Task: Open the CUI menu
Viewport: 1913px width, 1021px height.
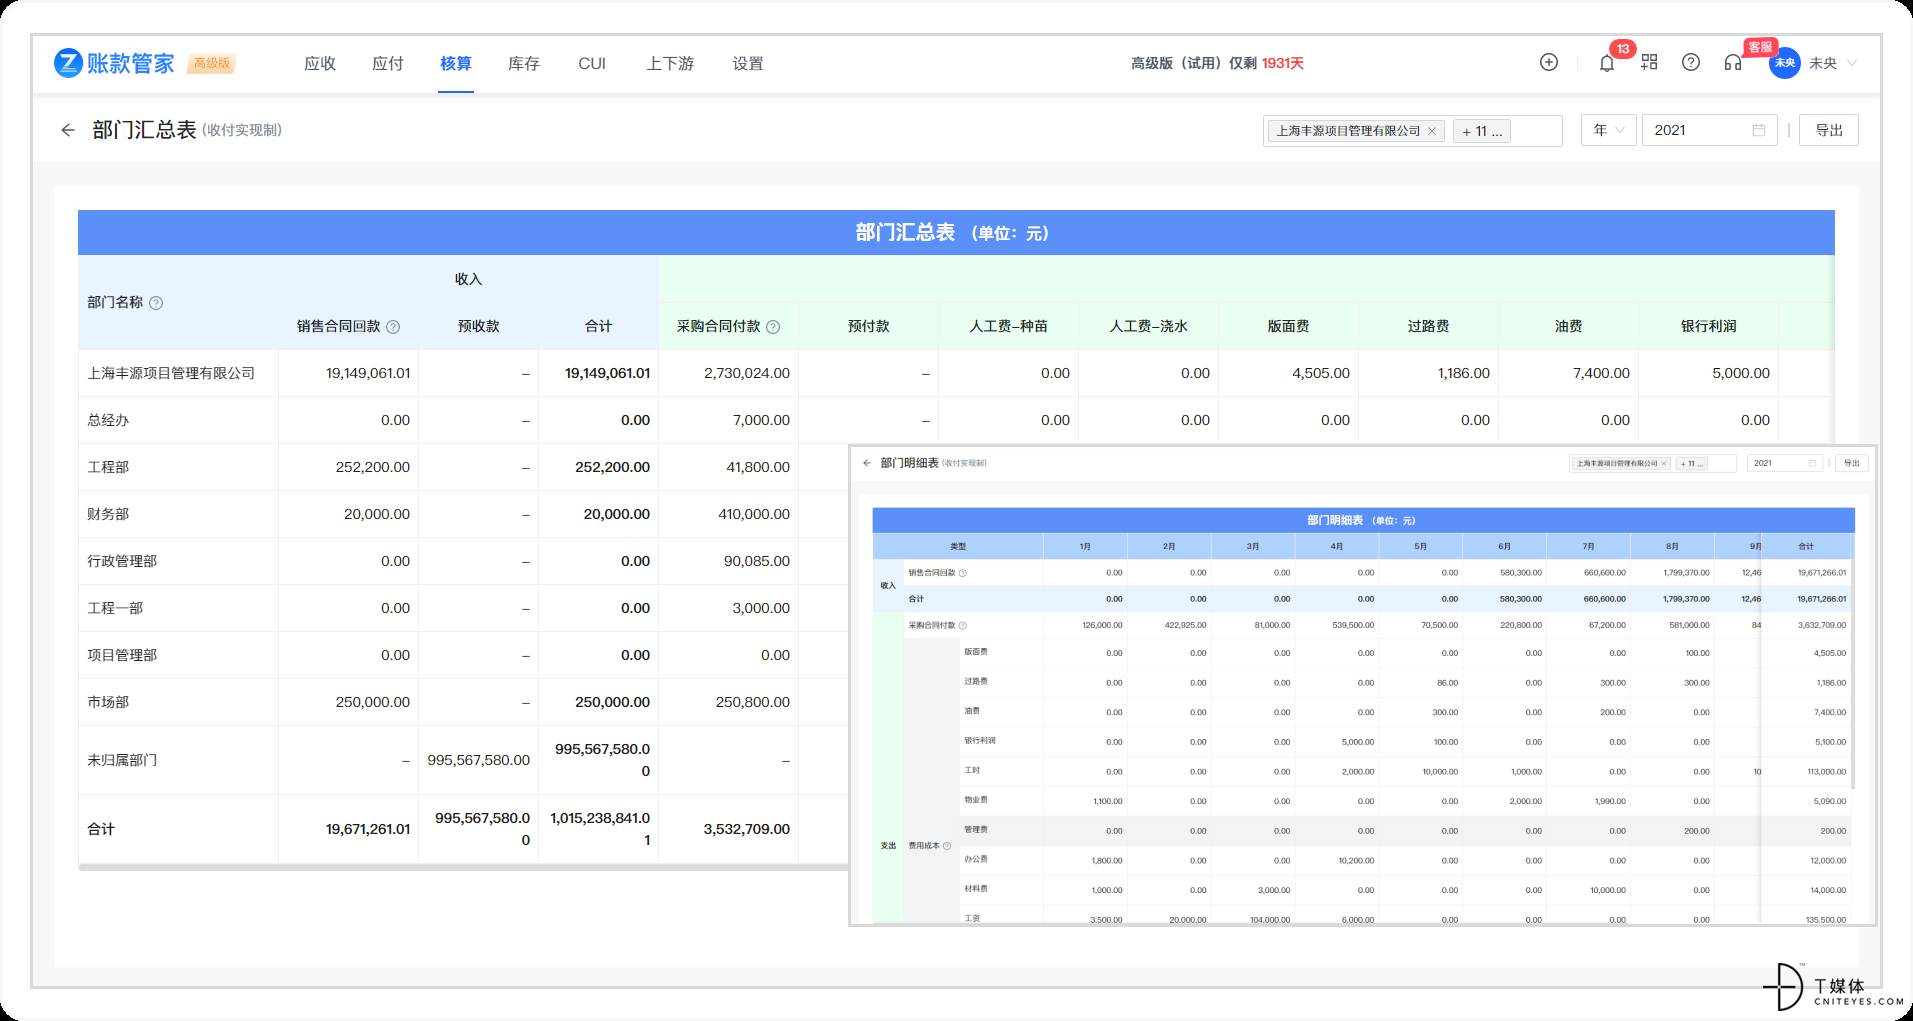Action: (592, 63)
